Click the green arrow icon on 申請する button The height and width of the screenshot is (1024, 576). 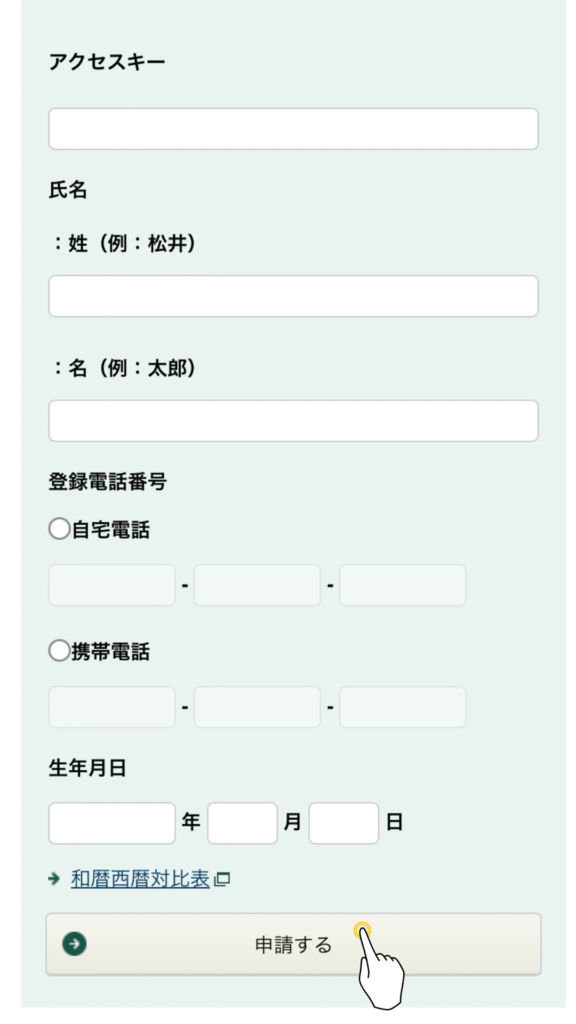pyautogui.click(x=74, y=944)
